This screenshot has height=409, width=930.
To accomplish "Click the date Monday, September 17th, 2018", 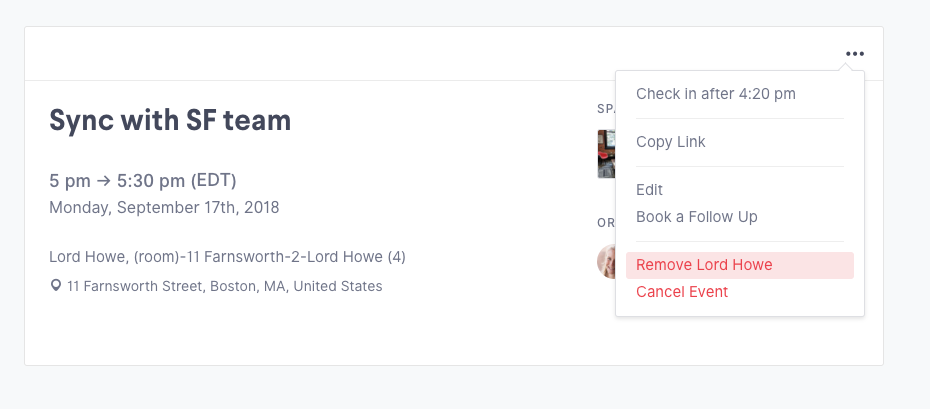I will point(164,208).
